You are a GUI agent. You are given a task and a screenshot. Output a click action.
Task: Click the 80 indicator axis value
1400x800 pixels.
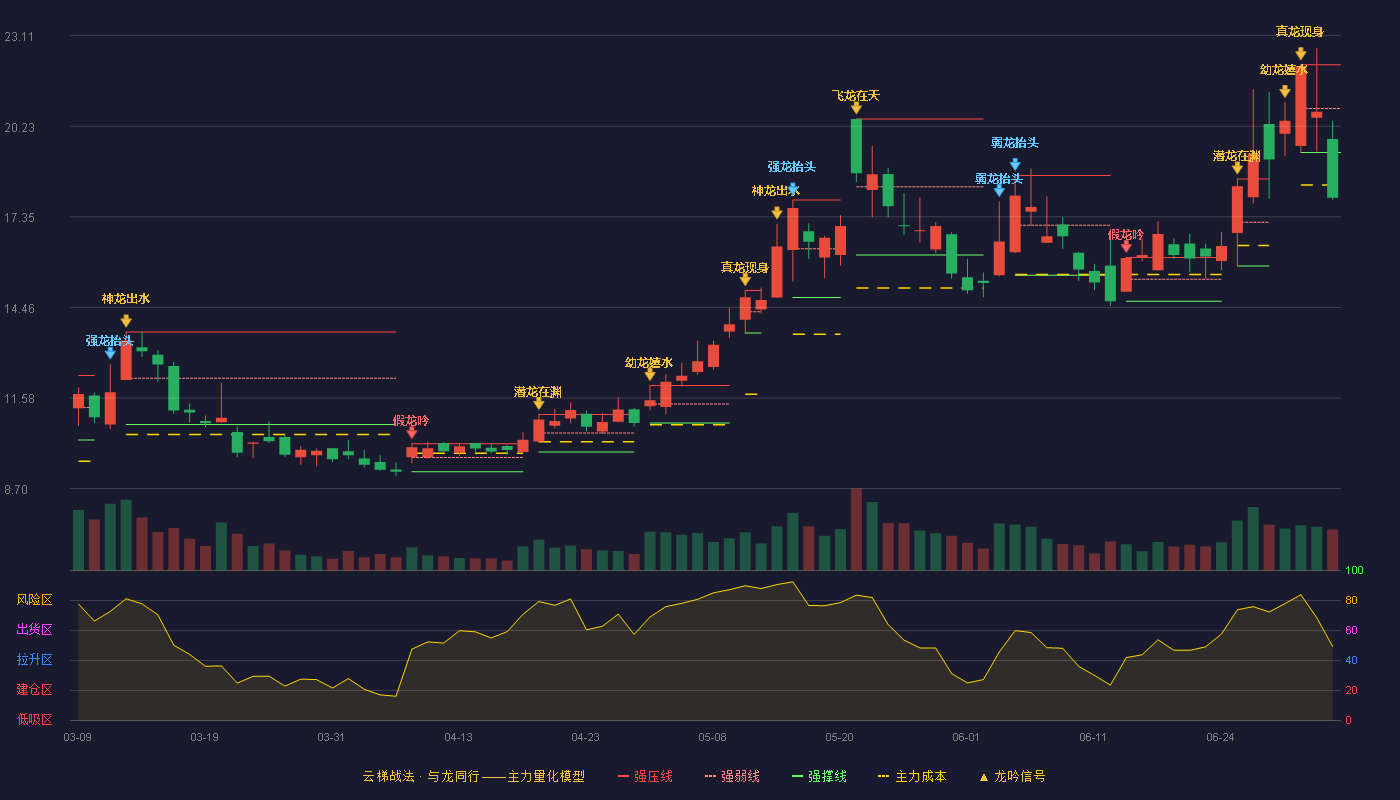(1351, 600)
